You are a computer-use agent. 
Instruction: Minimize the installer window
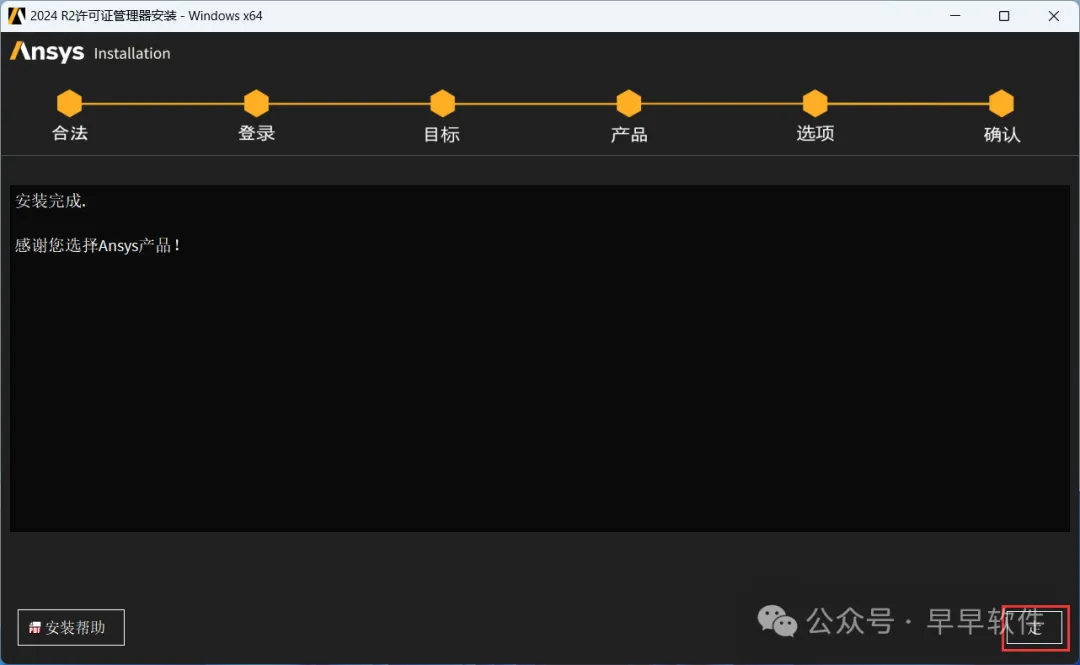tap(955, 15)
